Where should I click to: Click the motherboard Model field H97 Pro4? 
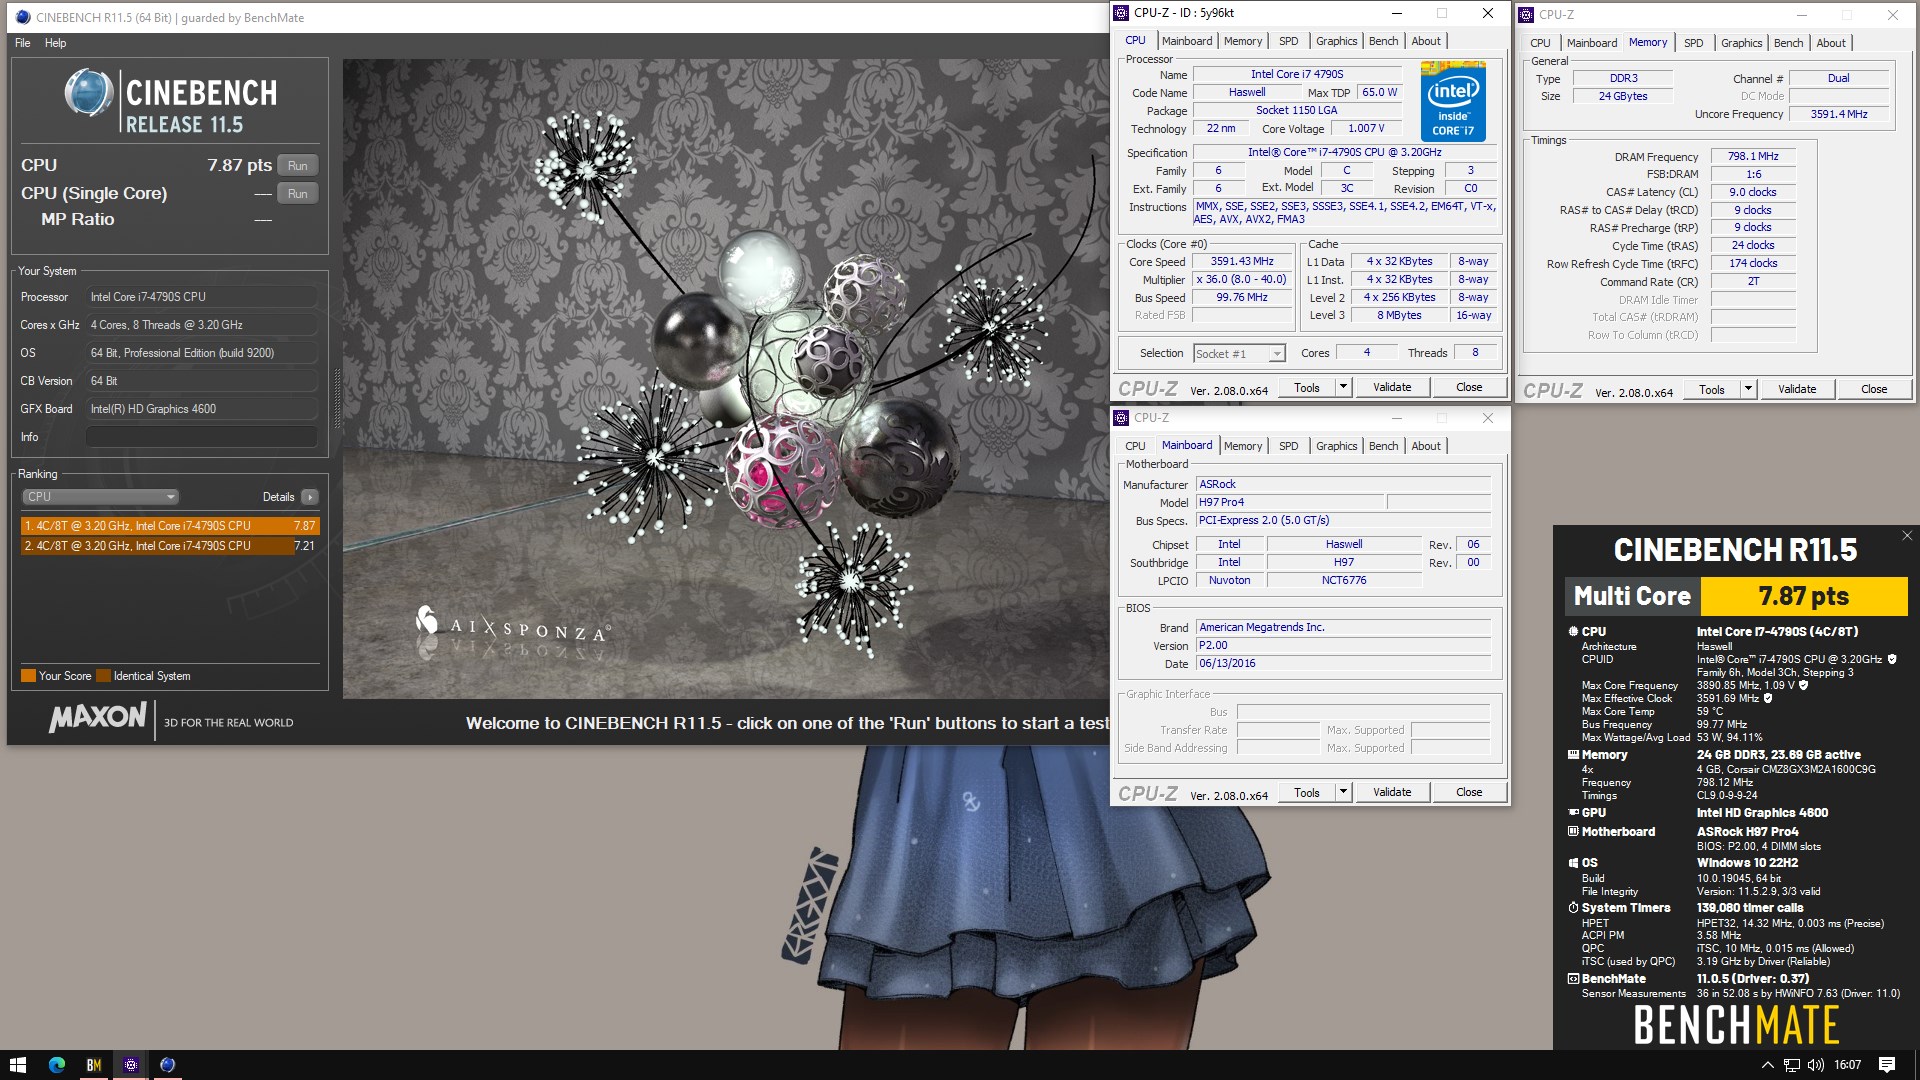click(1289, 502)
